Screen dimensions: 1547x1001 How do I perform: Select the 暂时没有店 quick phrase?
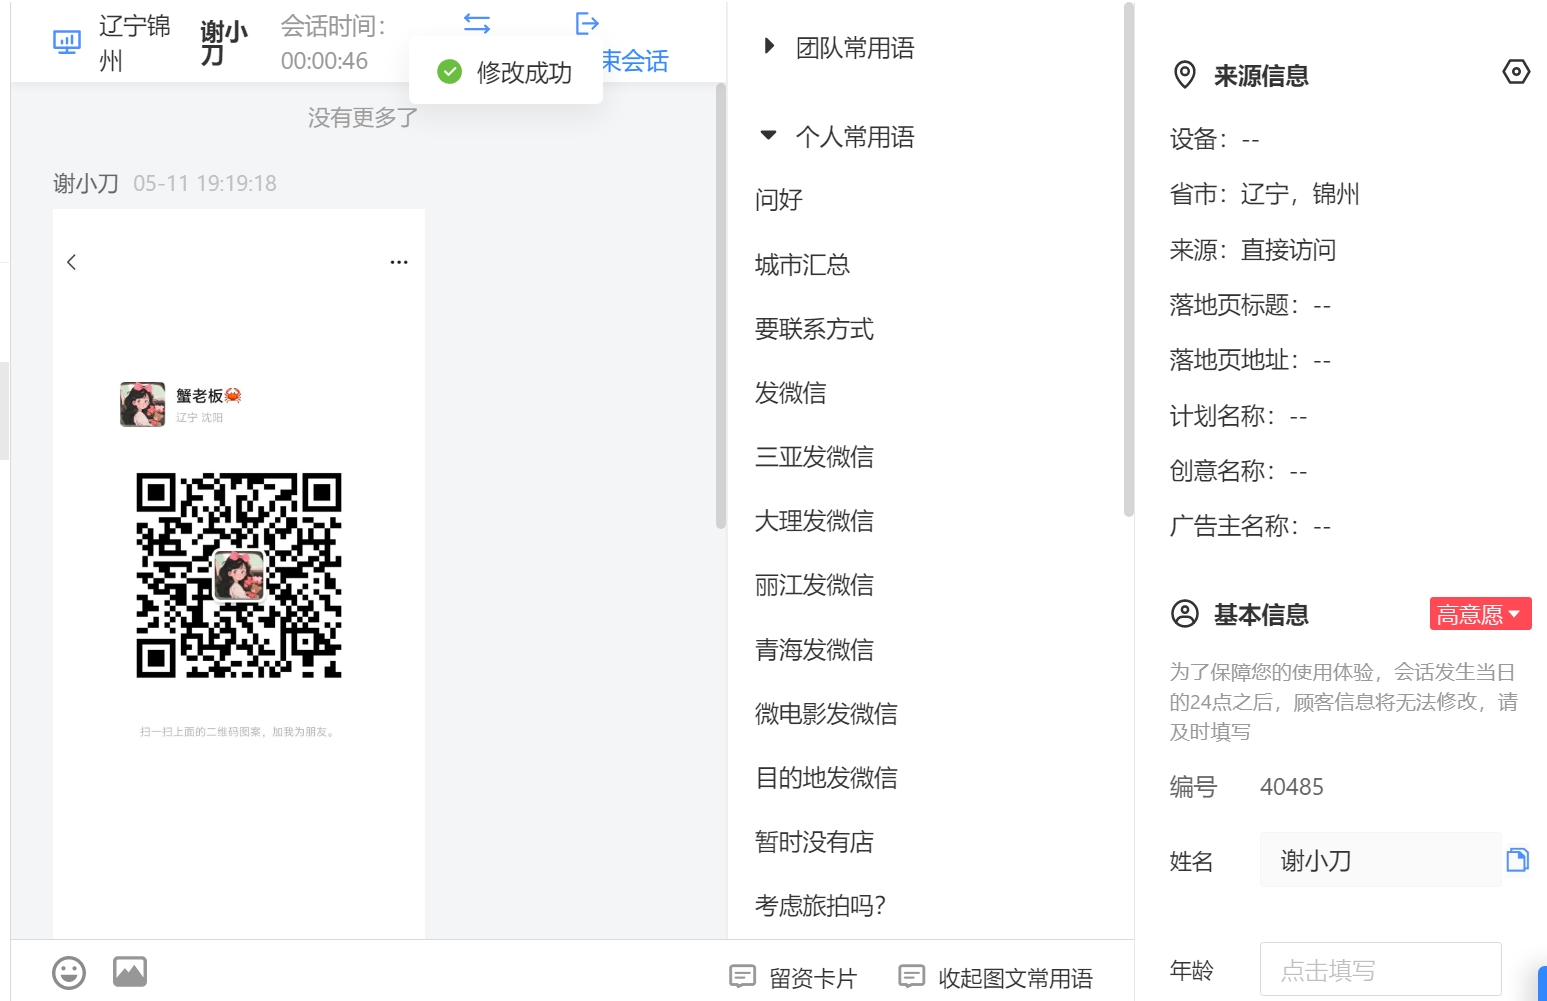point(815,842)
